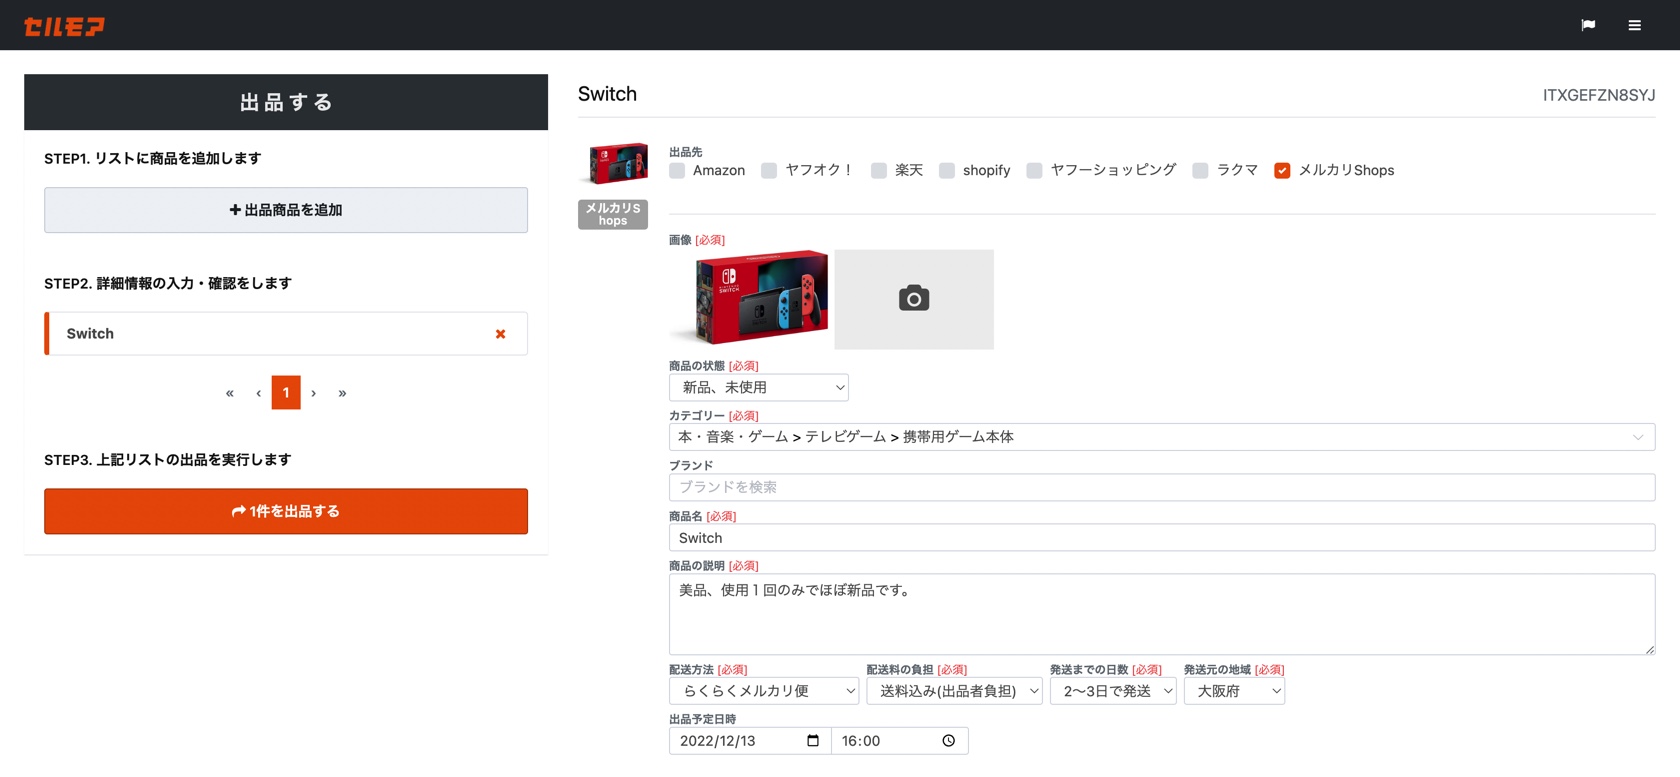Click the camera icon to add image
Image resolution: width=1680 pixels, height=777 pixels.
[x=914, y=299]
